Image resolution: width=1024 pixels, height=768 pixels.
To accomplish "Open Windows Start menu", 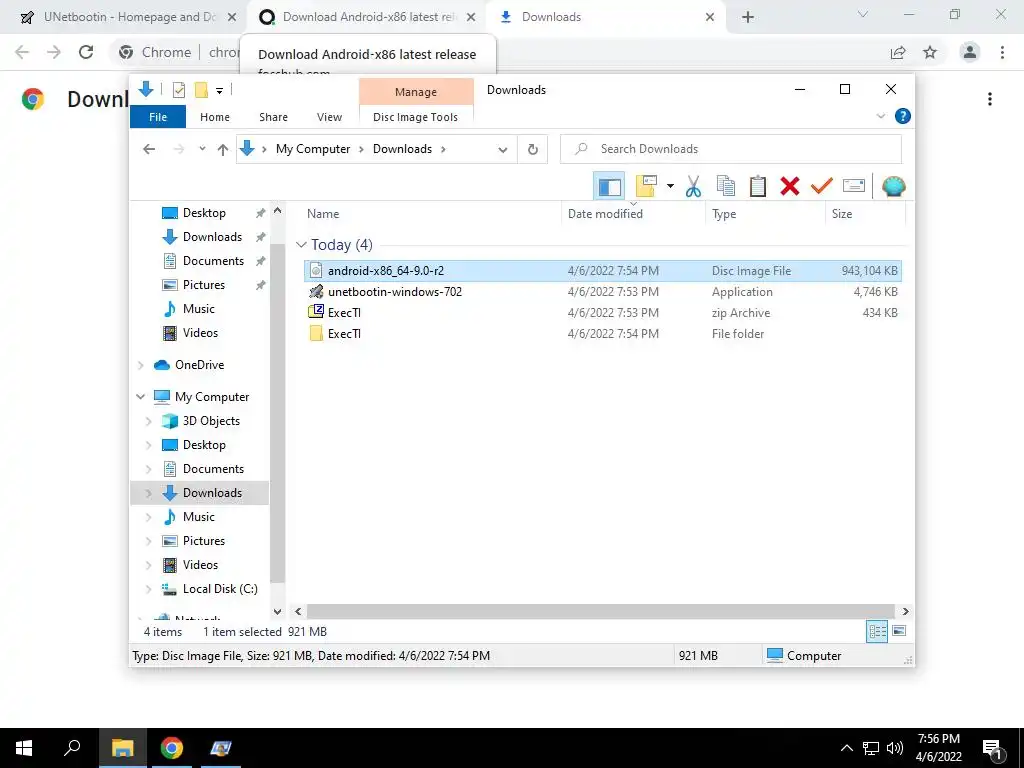I will coord(24,748).
